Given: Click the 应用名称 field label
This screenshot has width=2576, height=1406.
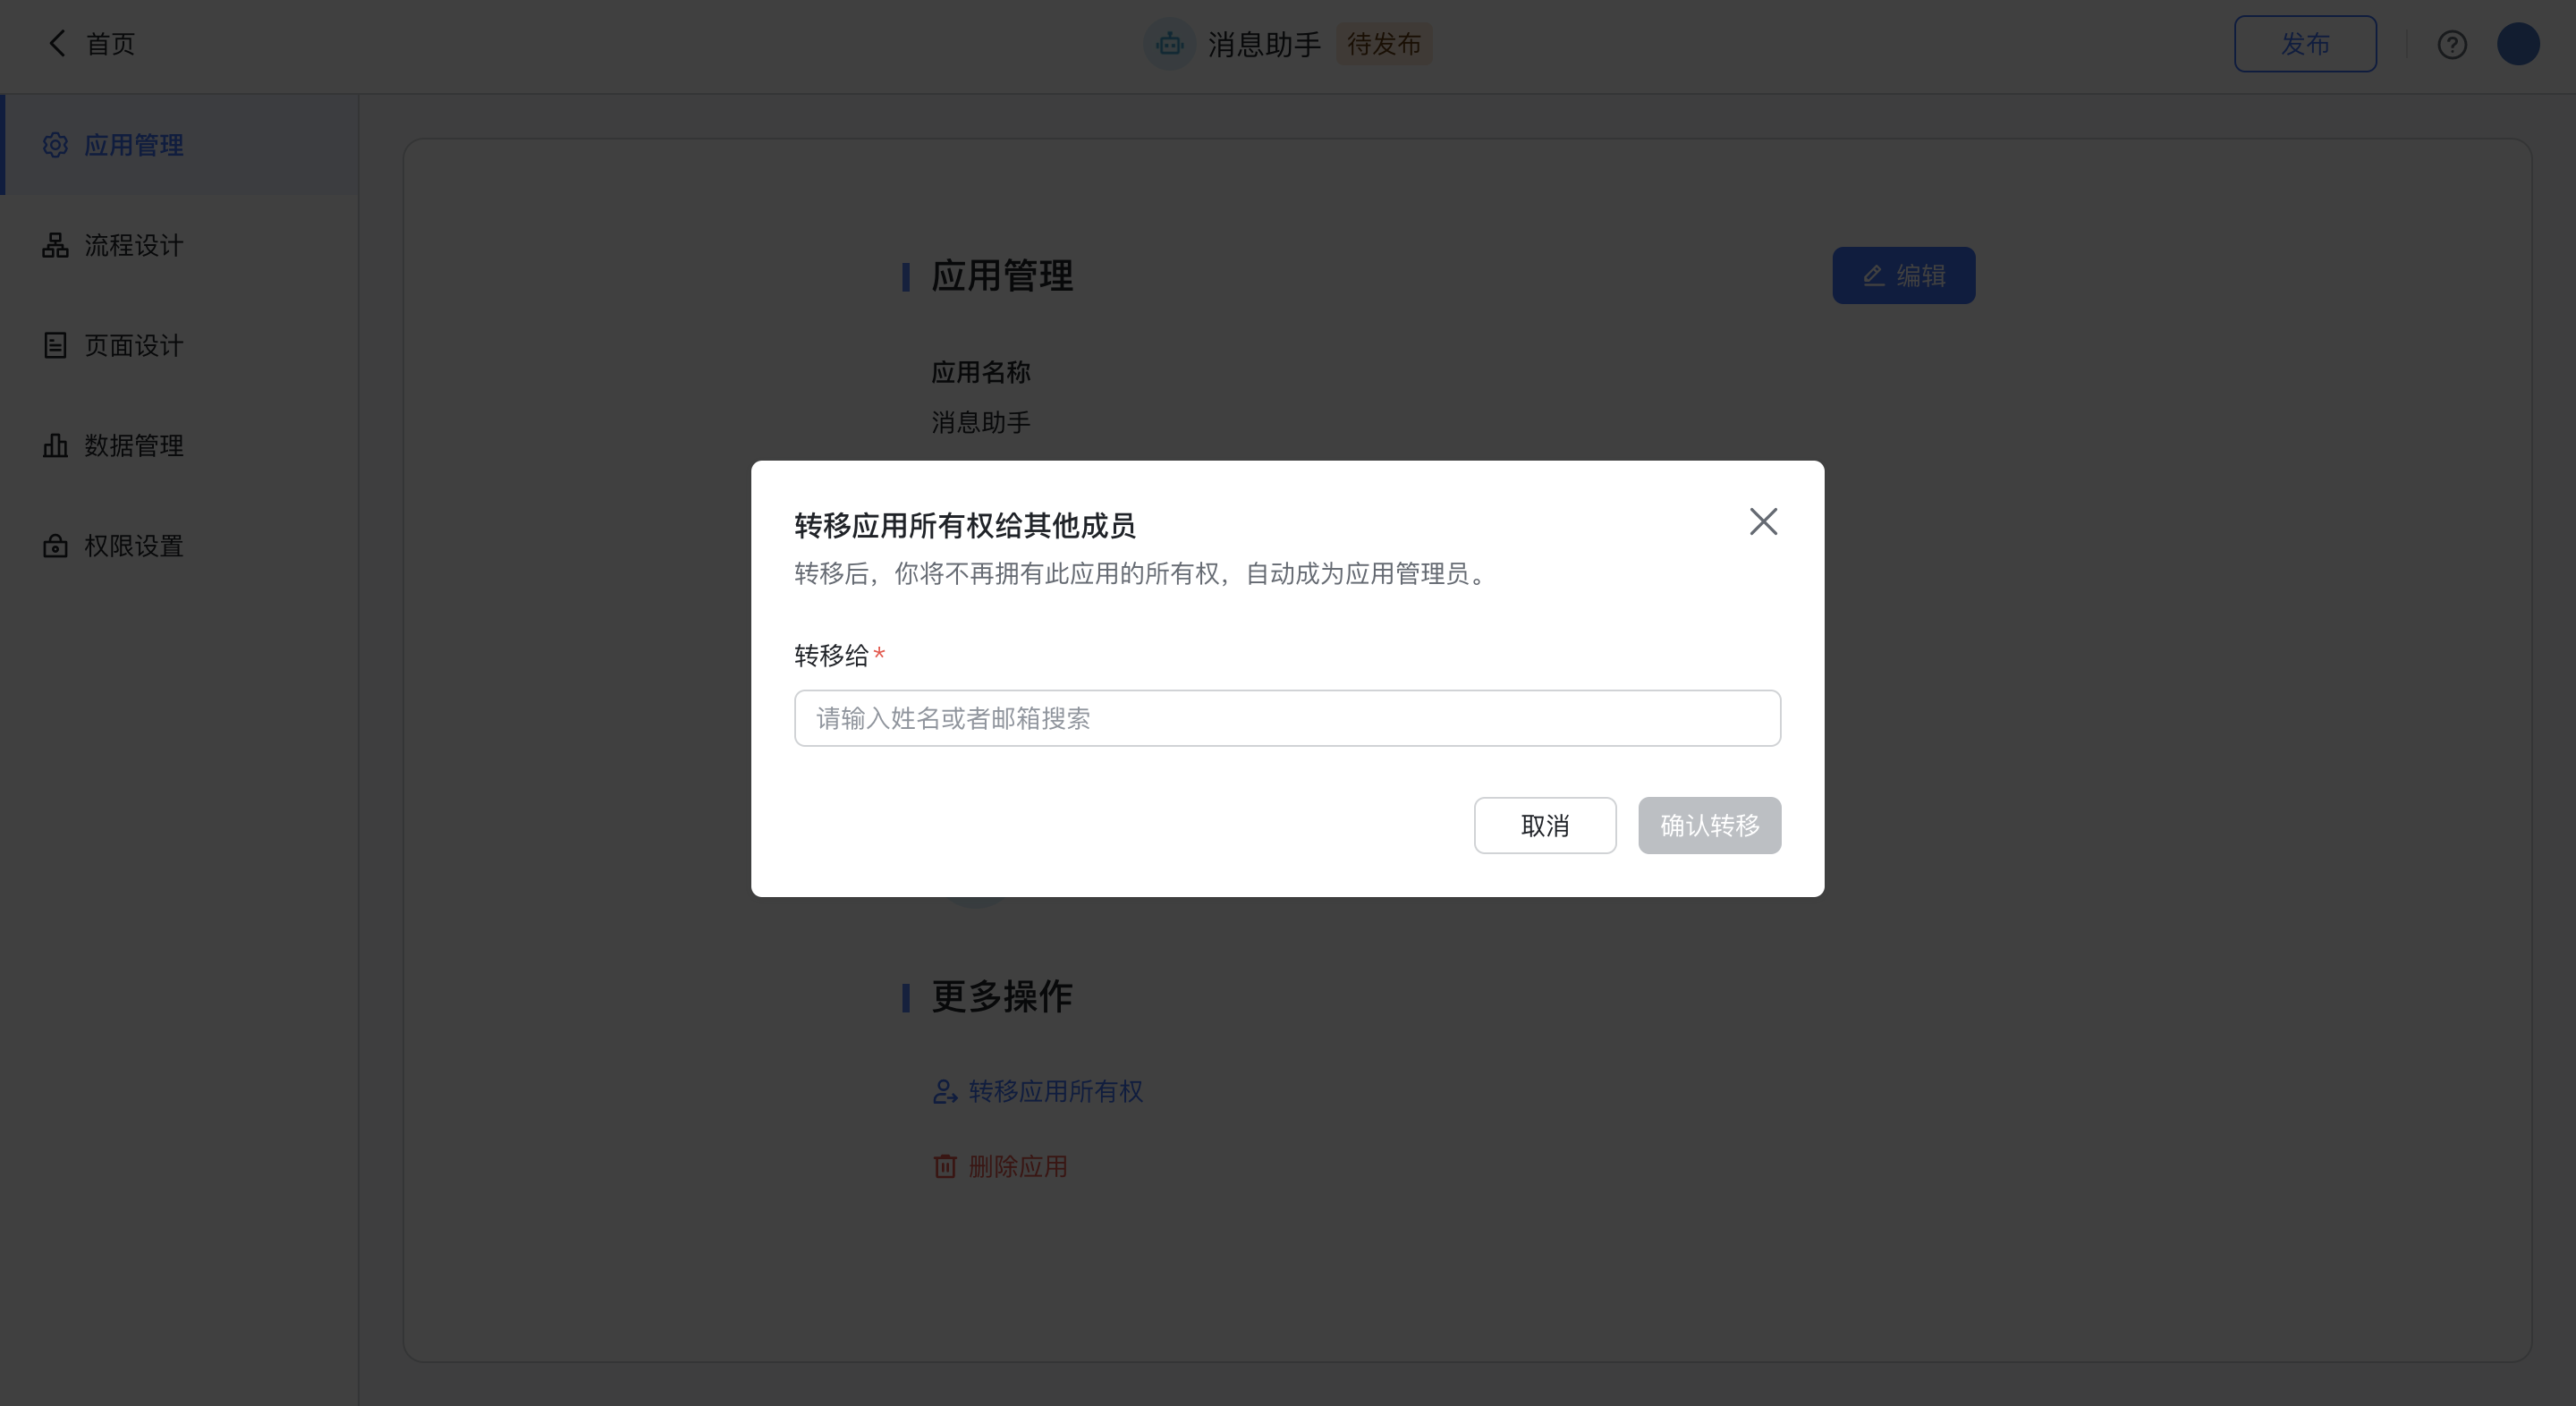Looking at the screenshot, I should click(980, 372).
